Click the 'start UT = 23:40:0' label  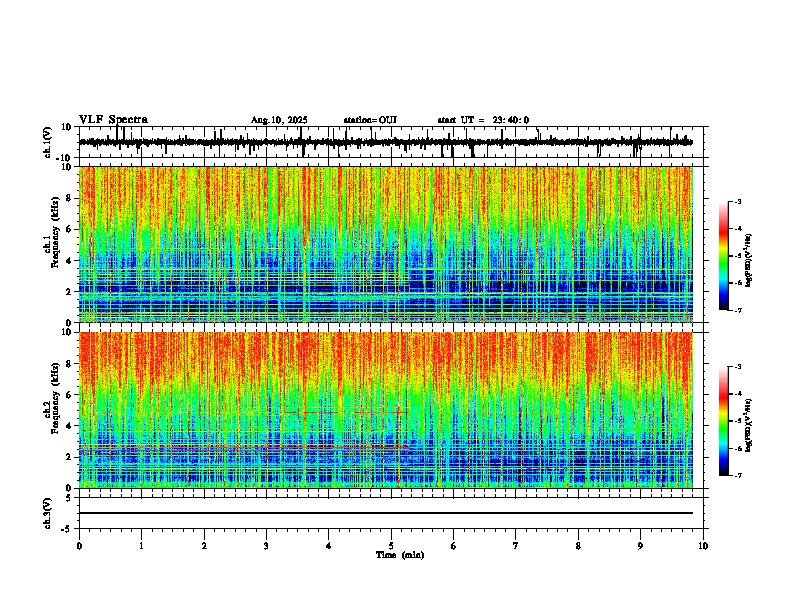click(x=483, y=120)
